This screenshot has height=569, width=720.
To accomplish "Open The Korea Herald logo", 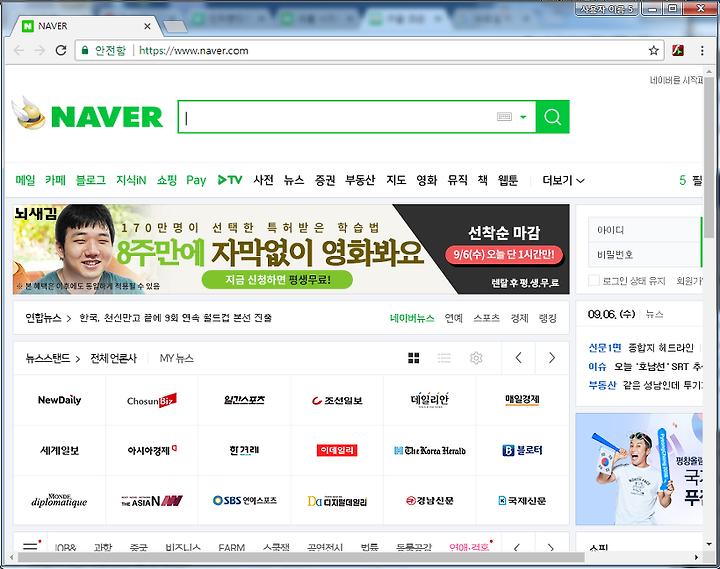I will [430, 451].
